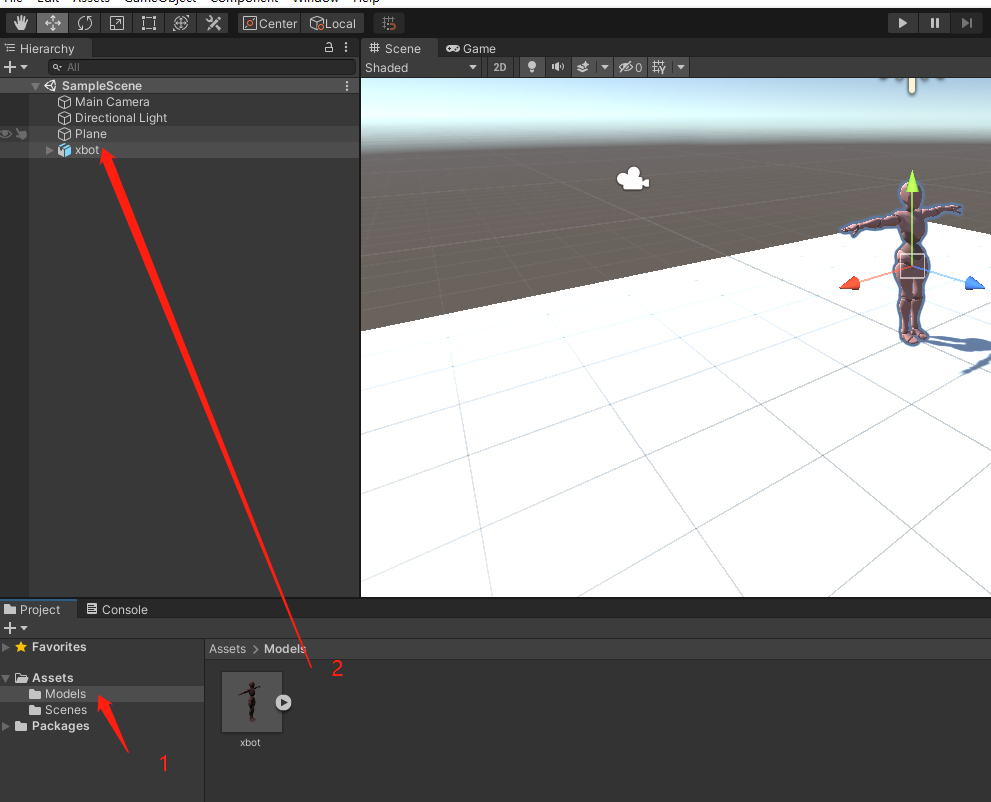This screenshot has width=991, height=802.
Task: Focus the Hierarchy search field
Action: [202, 67]
